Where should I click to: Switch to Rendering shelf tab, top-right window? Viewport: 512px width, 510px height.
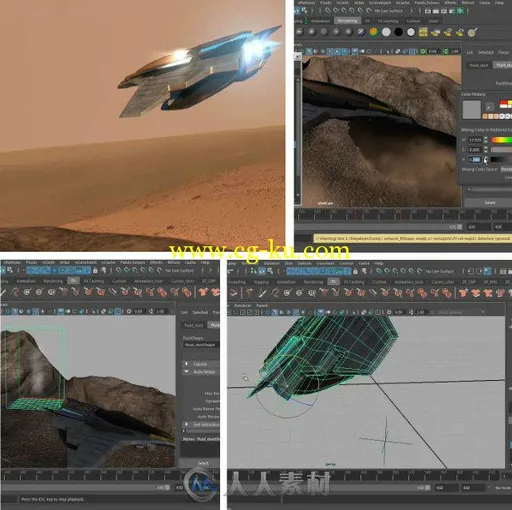[347, 21]
